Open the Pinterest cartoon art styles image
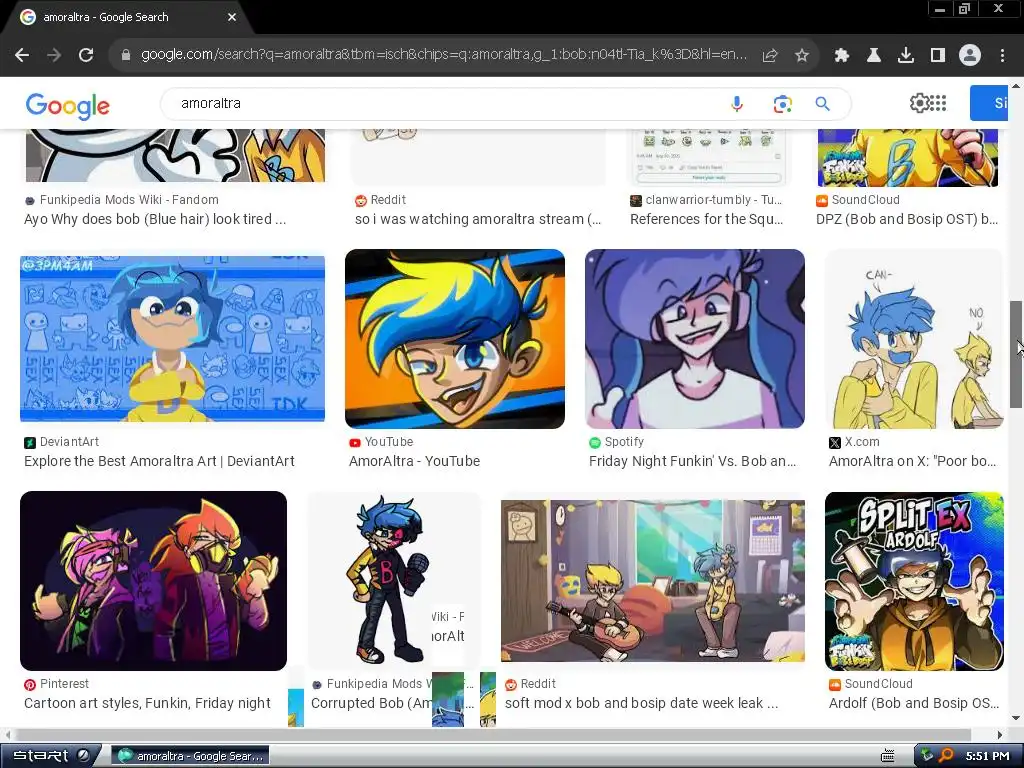 pyautogui.click(x=153, y=581)
